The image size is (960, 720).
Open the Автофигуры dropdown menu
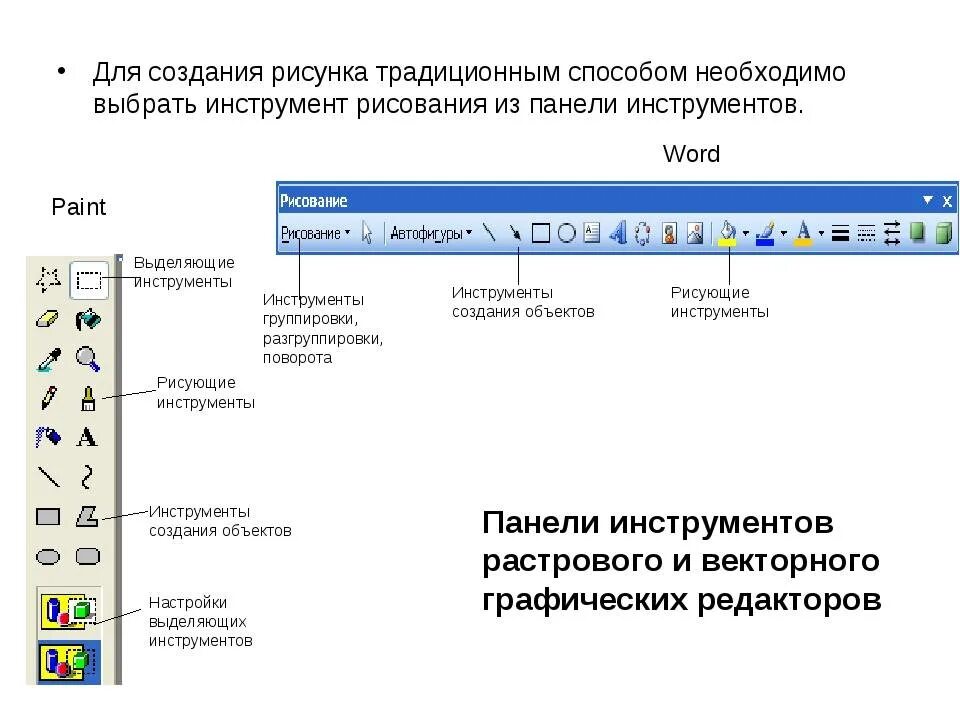tap(431, 233)
